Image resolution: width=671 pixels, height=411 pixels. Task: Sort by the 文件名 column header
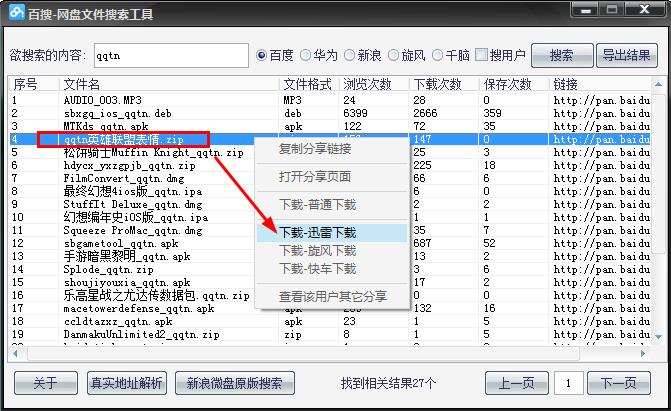coord(82,85)
